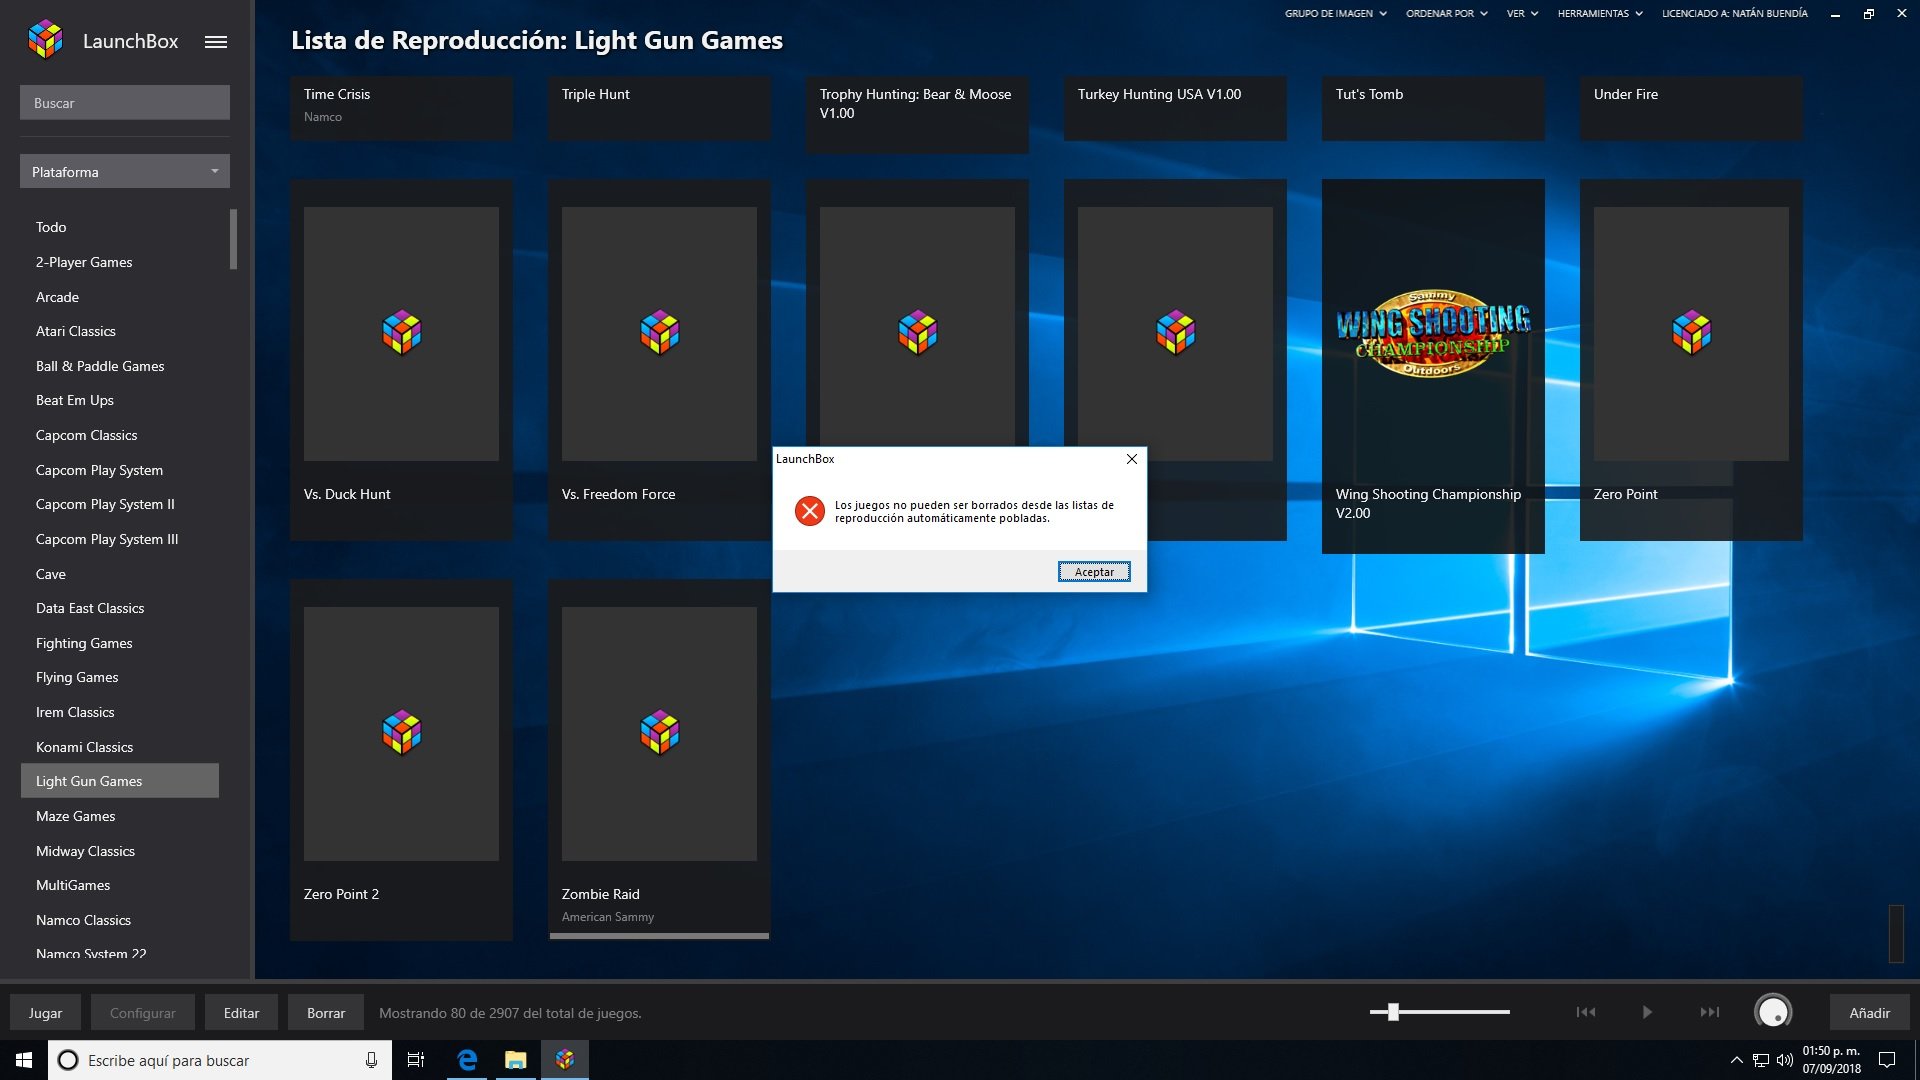
Task: Adjust the image size slider handle
Action: [x=1393, y=1012]
